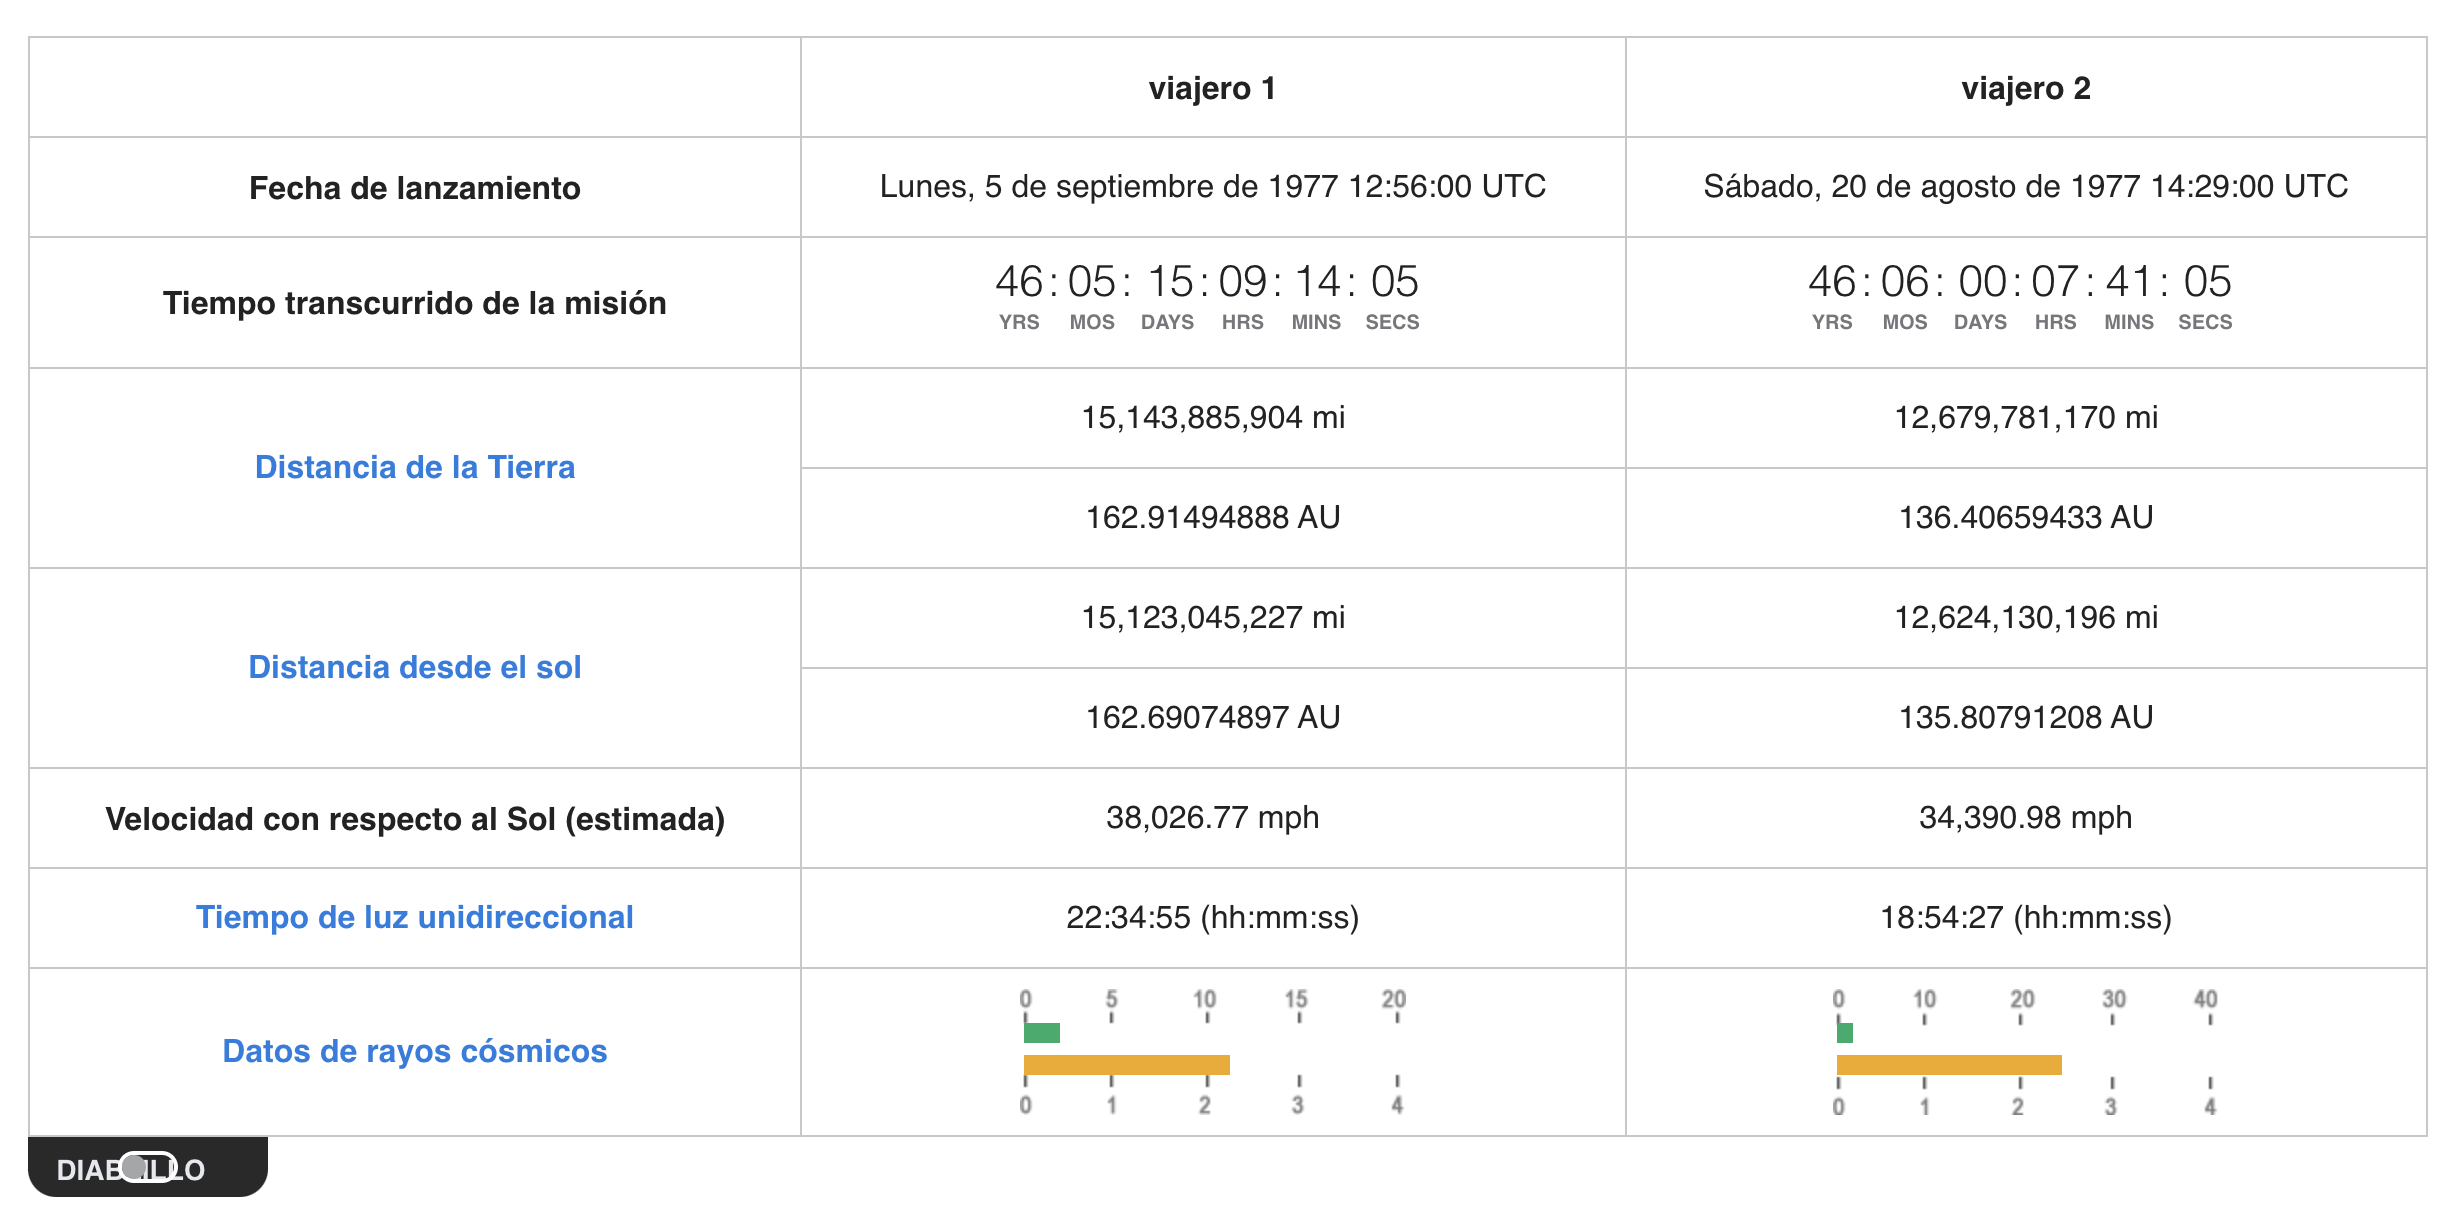Click the 15,143,885,904 mi distance cell

point(1212,417)
